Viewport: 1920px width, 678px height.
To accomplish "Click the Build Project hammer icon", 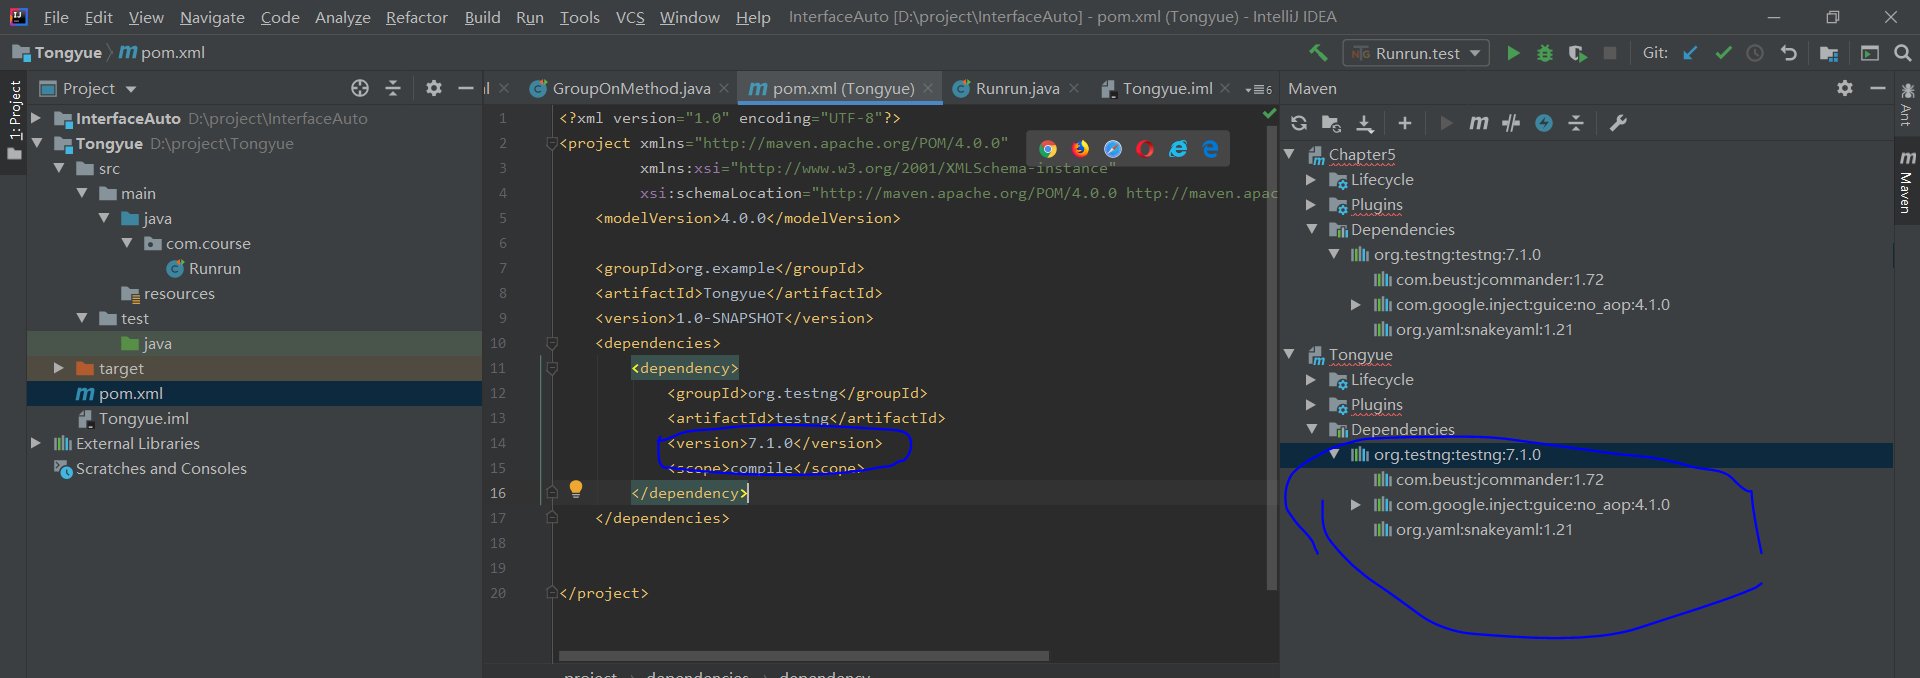I will pyautogui.click(x=1319, y=53).
